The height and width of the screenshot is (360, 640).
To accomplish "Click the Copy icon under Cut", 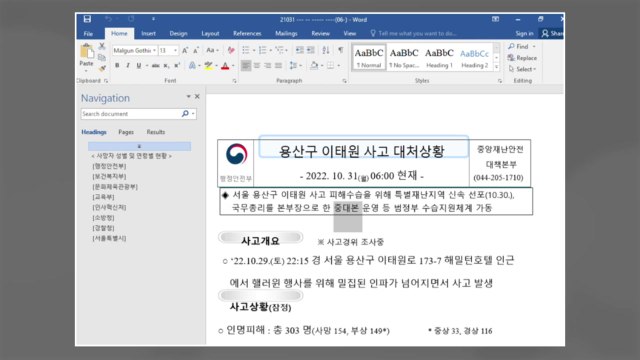I will tap(102, 58).
